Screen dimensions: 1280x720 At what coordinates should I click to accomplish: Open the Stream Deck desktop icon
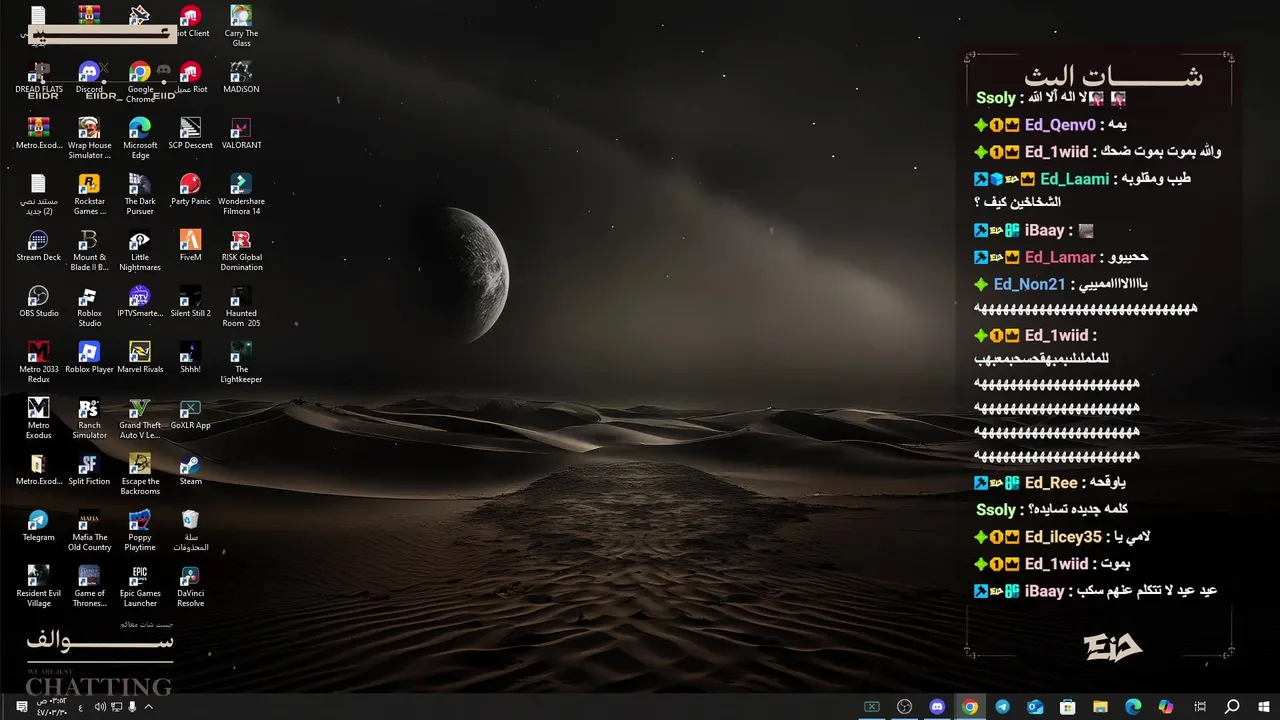(x=38, y=245)
